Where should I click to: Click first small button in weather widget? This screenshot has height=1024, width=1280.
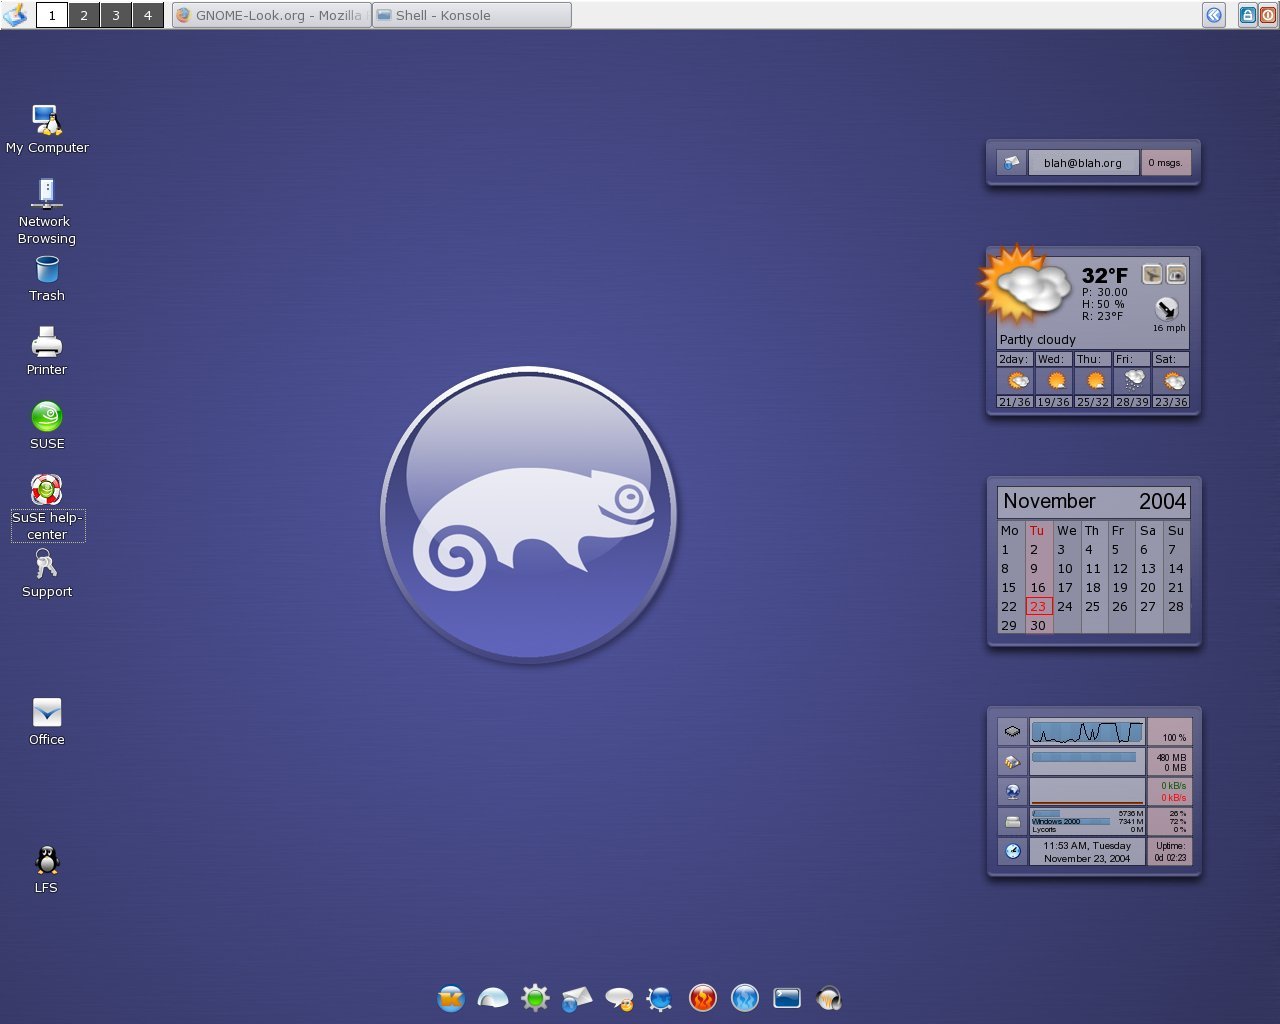tap(1152, 274)
